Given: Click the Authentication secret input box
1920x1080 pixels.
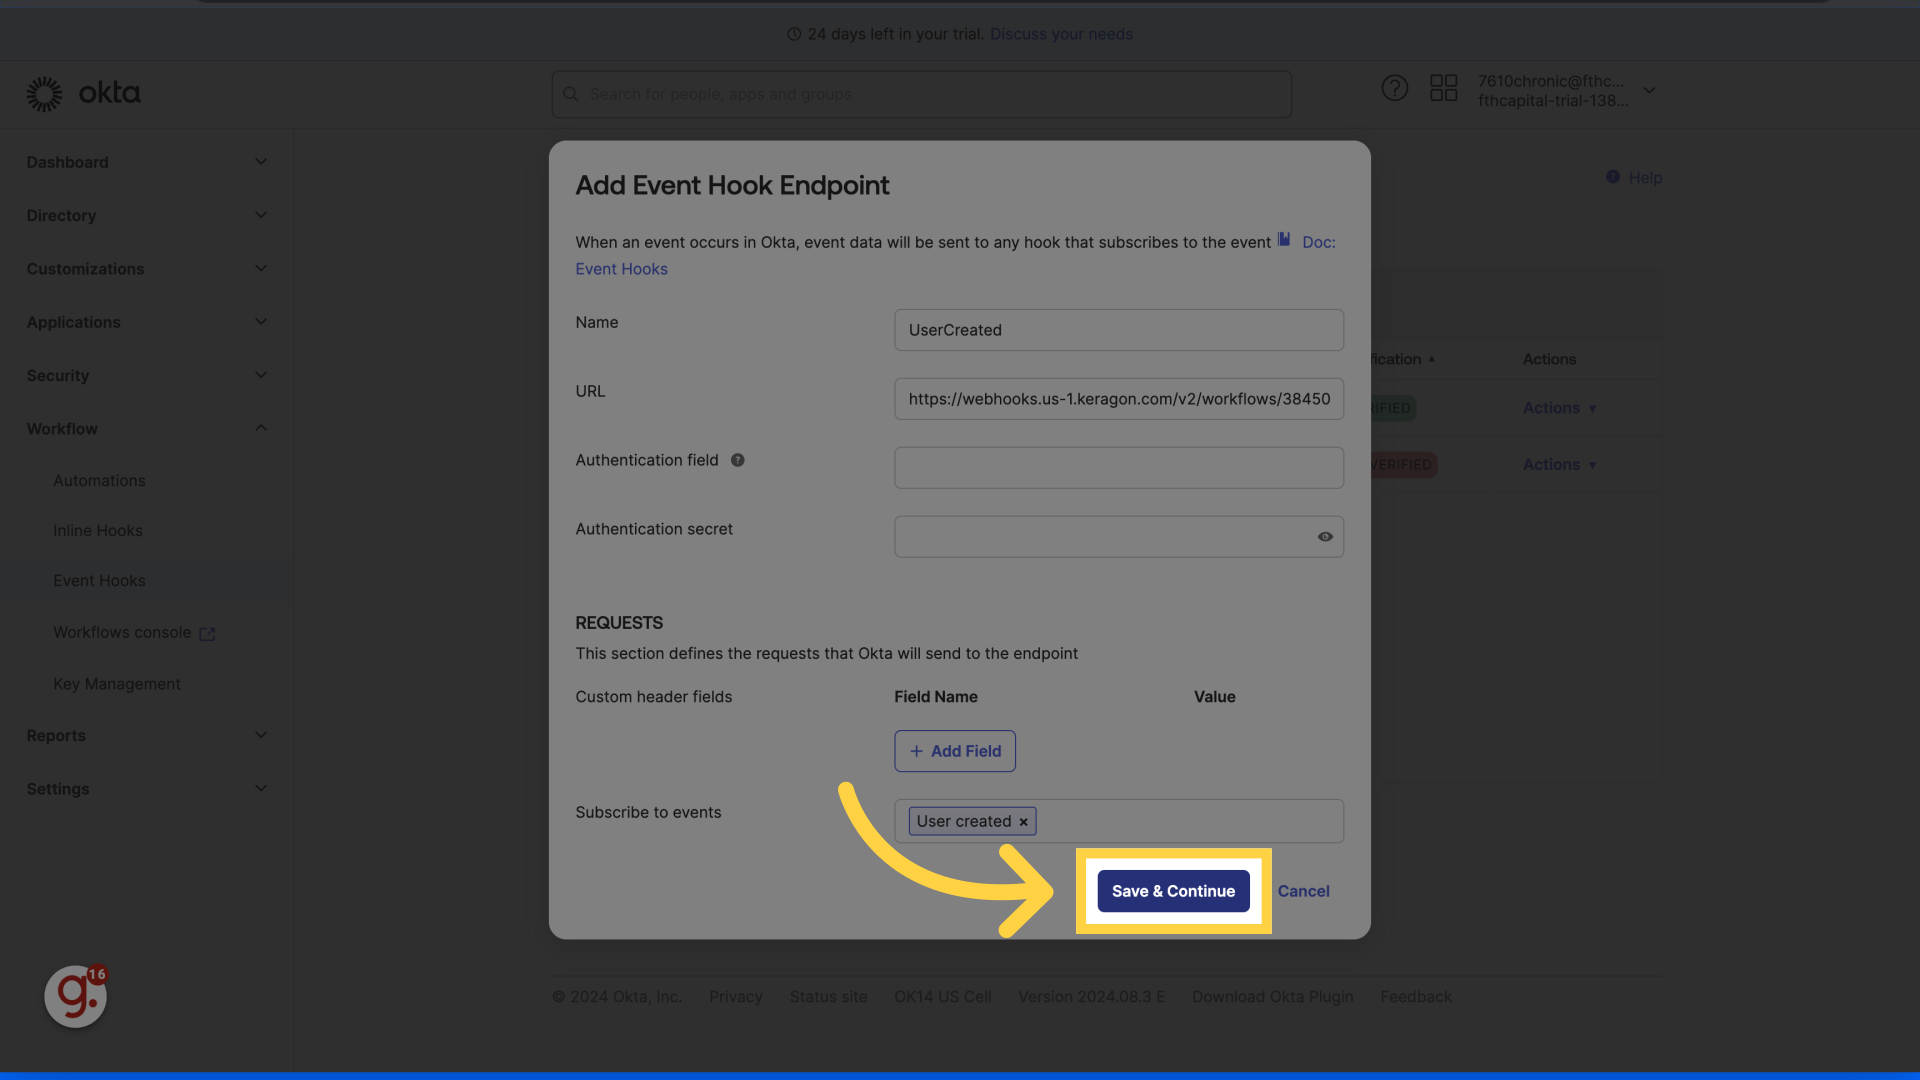Looking at the screenshot, I should (1118, 537).
